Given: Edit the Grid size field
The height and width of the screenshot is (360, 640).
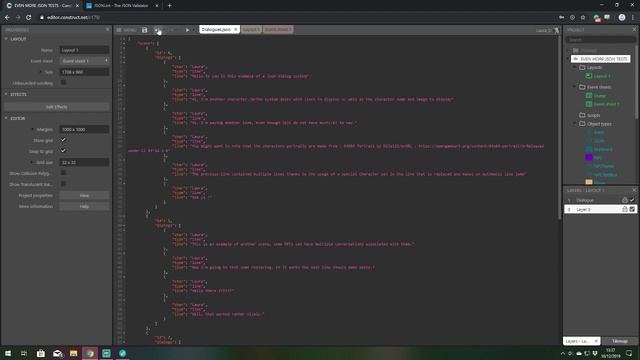Looking at the screenshot, I should 84,162.
